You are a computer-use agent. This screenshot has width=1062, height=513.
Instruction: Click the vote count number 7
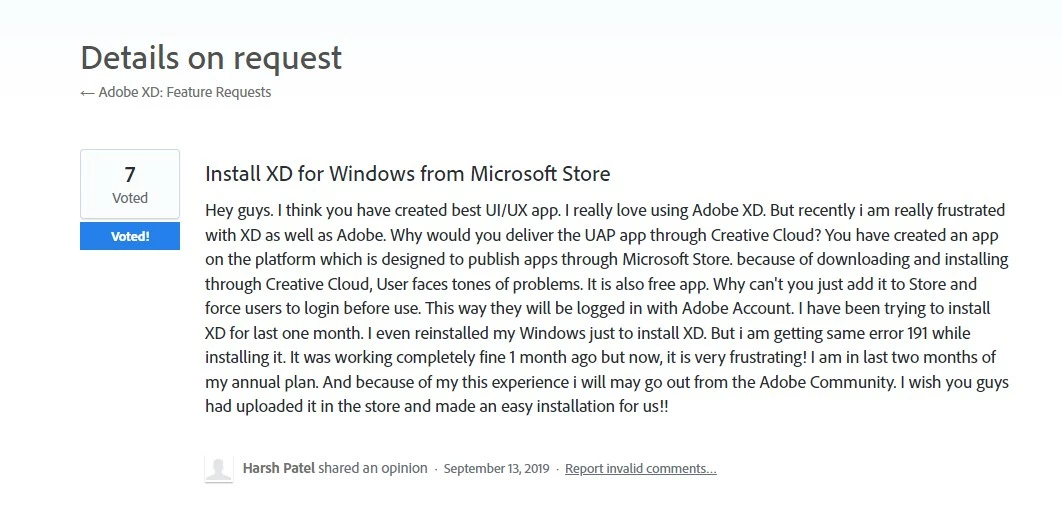point(130,175)
